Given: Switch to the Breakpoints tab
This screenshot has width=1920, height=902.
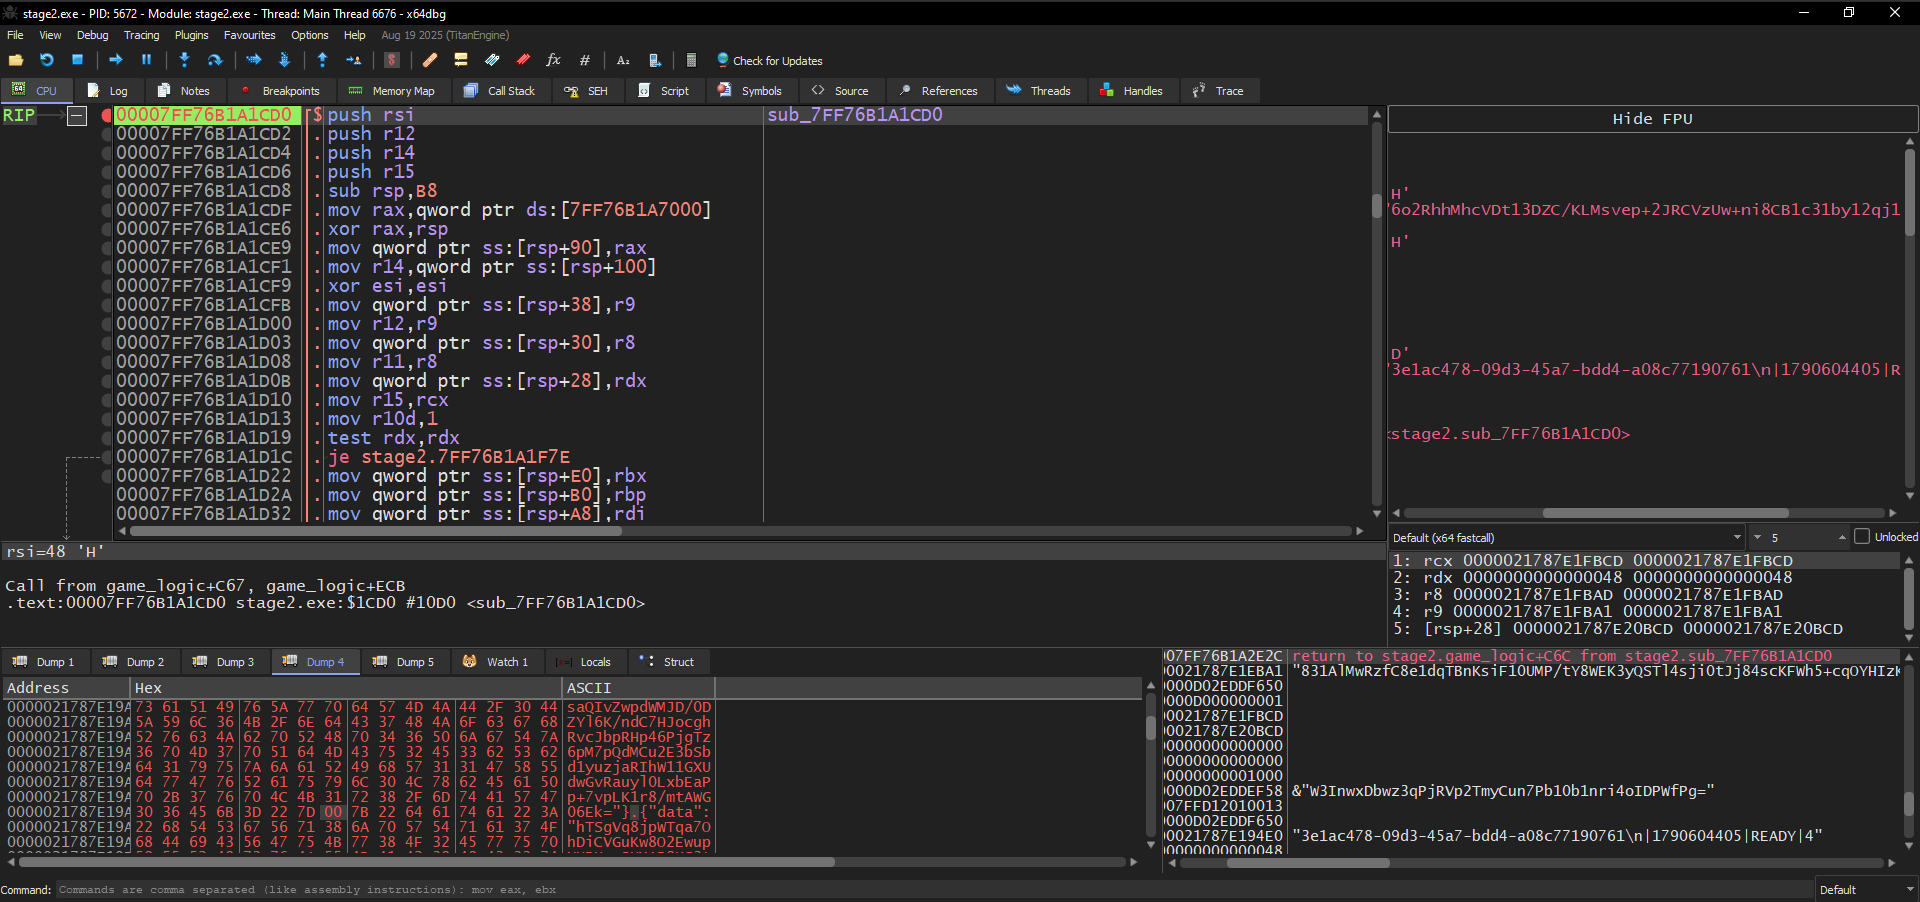Looking at the screenshot, I should pyautogui.click(x=281, y=90).
